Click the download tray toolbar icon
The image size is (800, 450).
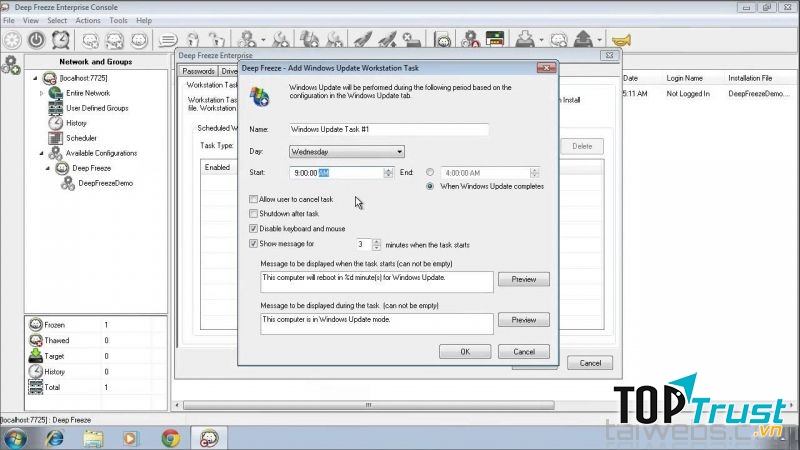click(x=524, y=39)
